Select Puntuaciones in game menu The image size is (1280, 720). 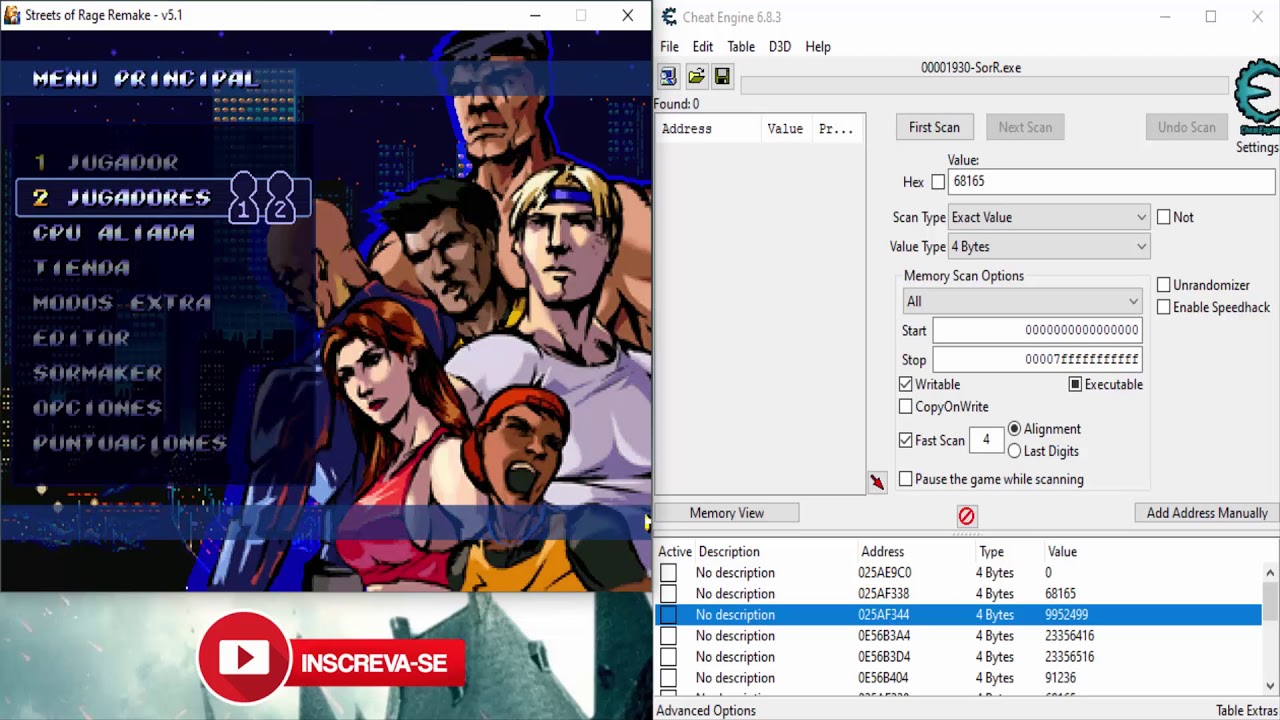point(129,443)
